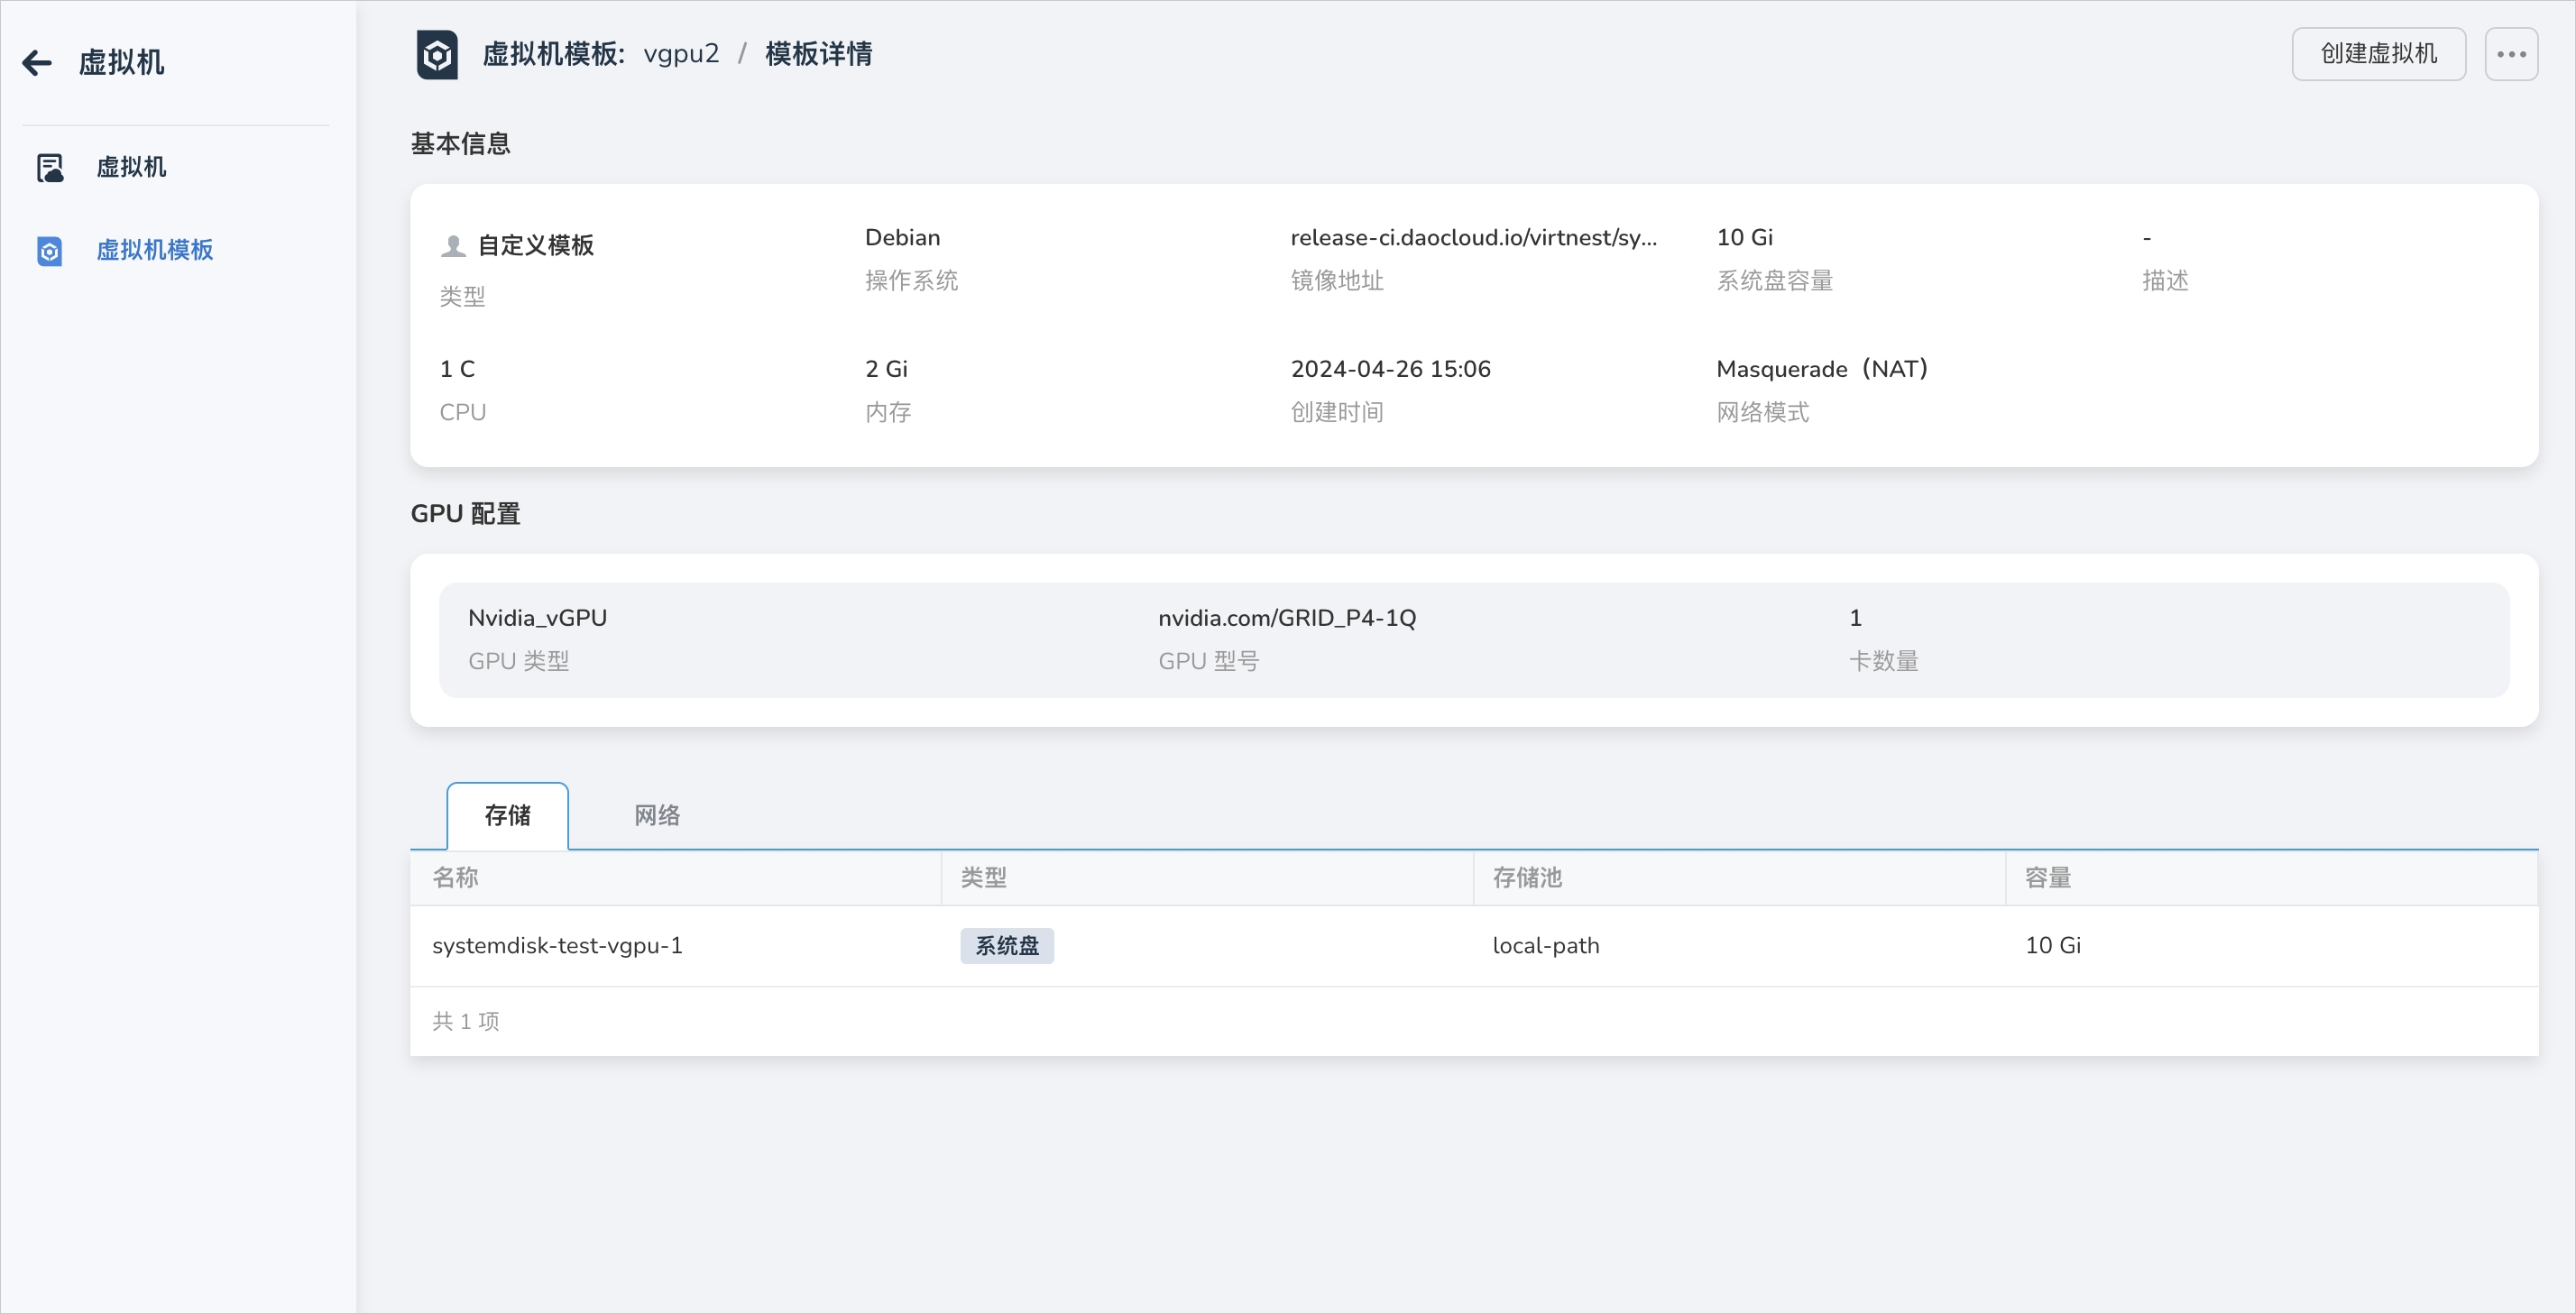Switch to the 存储 tab
This screenshot has height=1314, width=2576.
click(507, 816)
